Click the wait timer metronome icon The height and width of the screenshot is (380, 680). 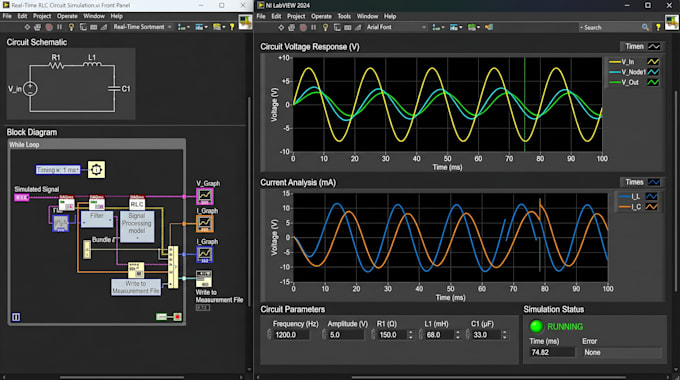pyautogui.click(x=96, y=170)
